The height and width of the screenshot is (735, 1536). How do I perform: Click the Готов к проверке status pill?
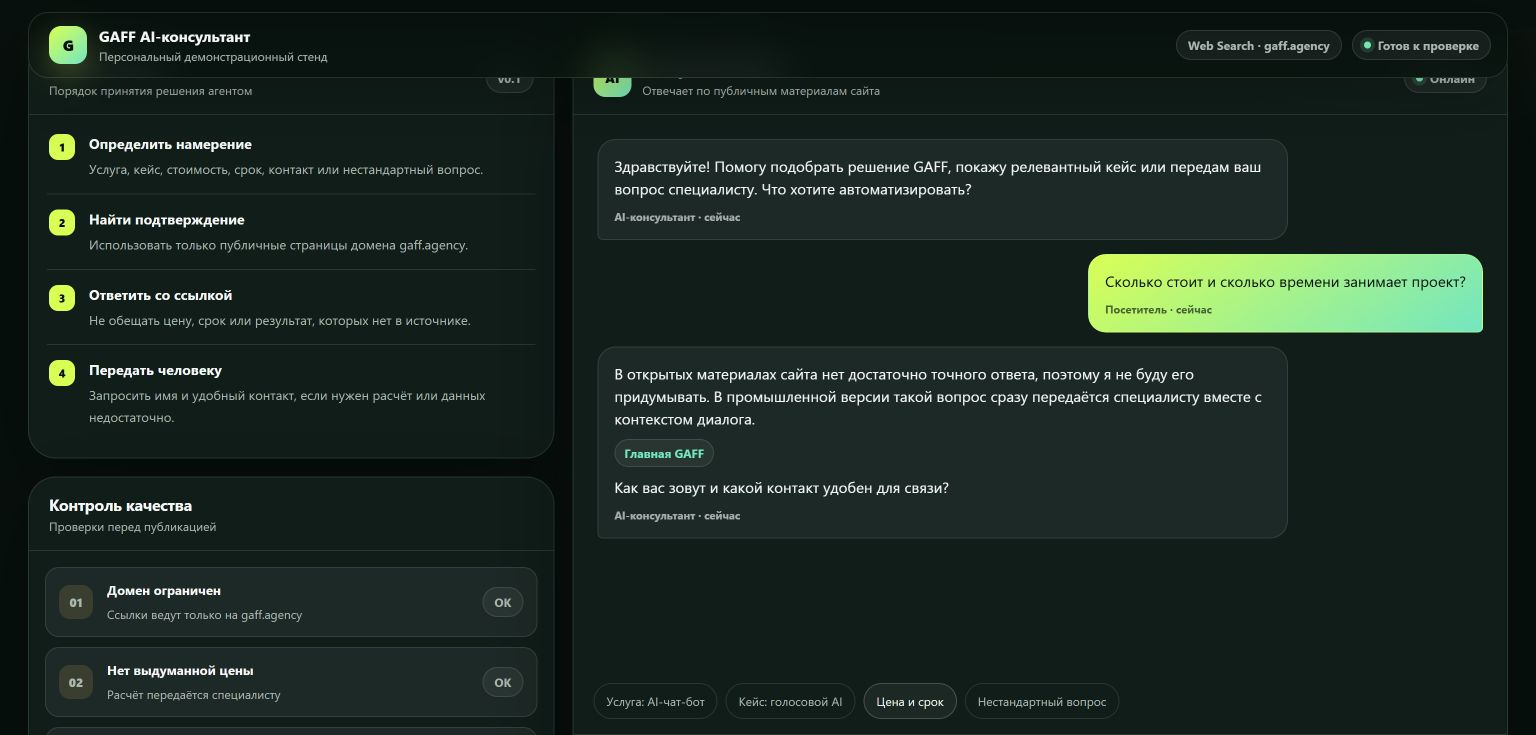(1421, 45)
